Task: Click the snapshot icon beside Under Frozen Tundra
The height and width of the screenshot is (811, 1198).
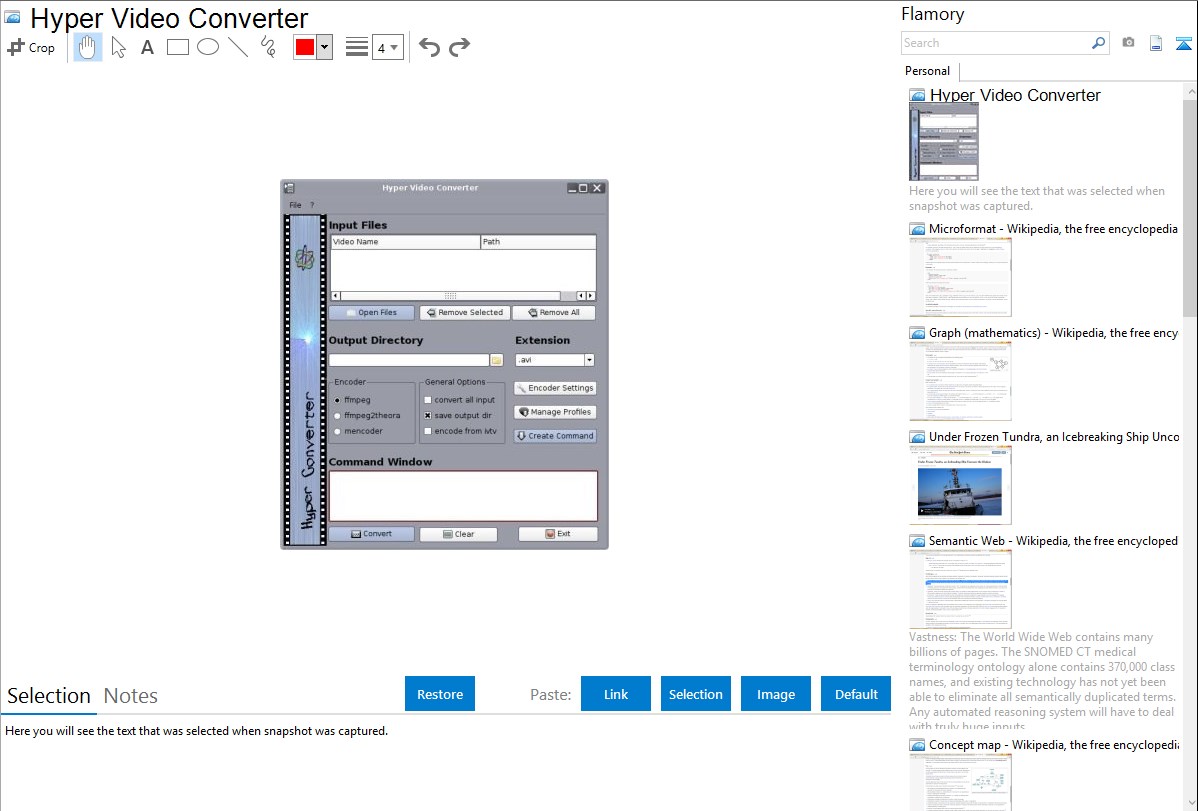Action: coord(917,436)
